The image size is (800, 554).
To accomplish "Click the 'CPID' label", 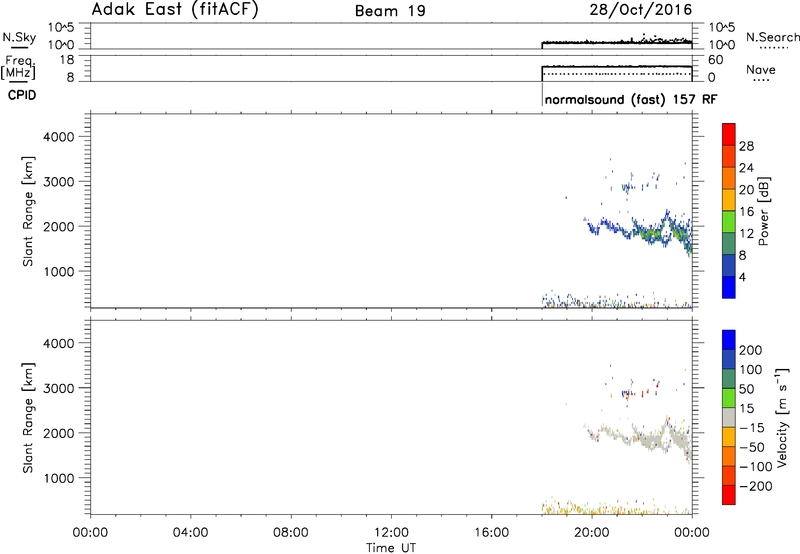I will pos(22,95).
